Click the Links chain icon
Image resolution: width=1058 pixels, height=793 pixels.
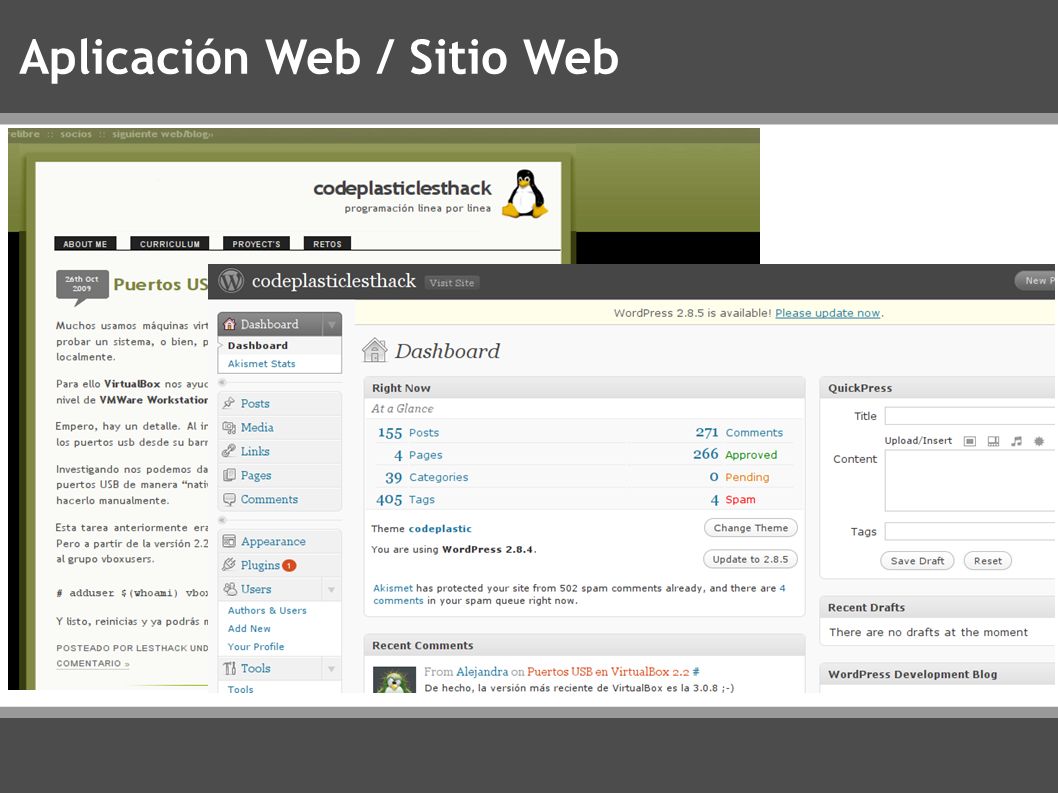click(x=229, y=451)
